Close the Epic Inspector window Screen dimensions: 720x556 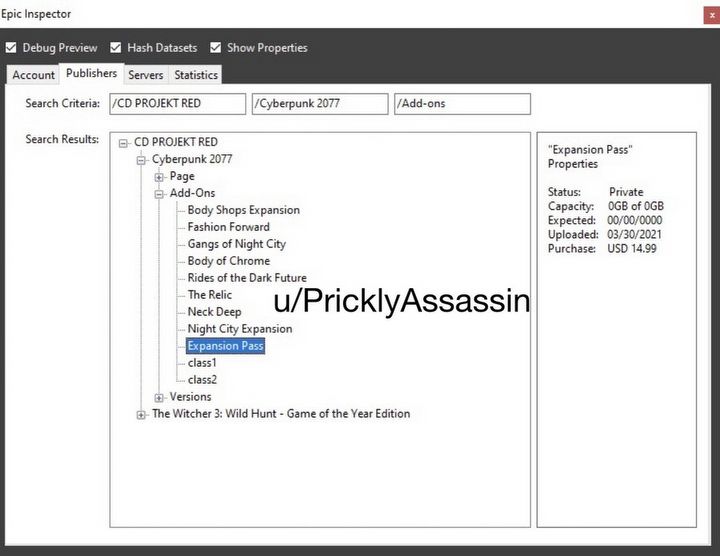click(x=711, y=15)
